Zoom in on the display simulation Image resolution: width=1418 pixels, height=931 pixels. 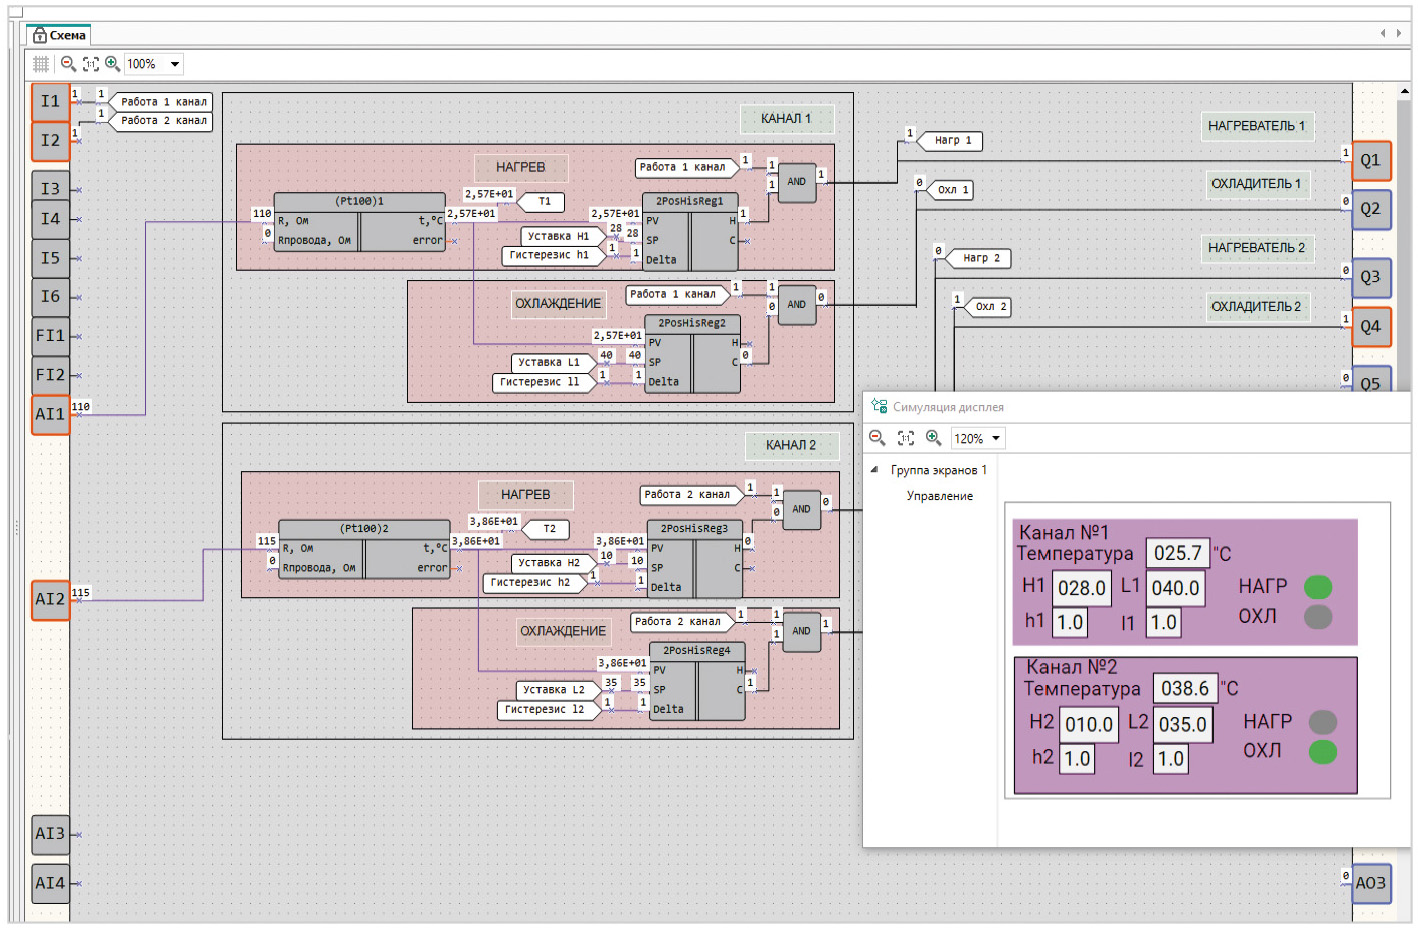933,438
